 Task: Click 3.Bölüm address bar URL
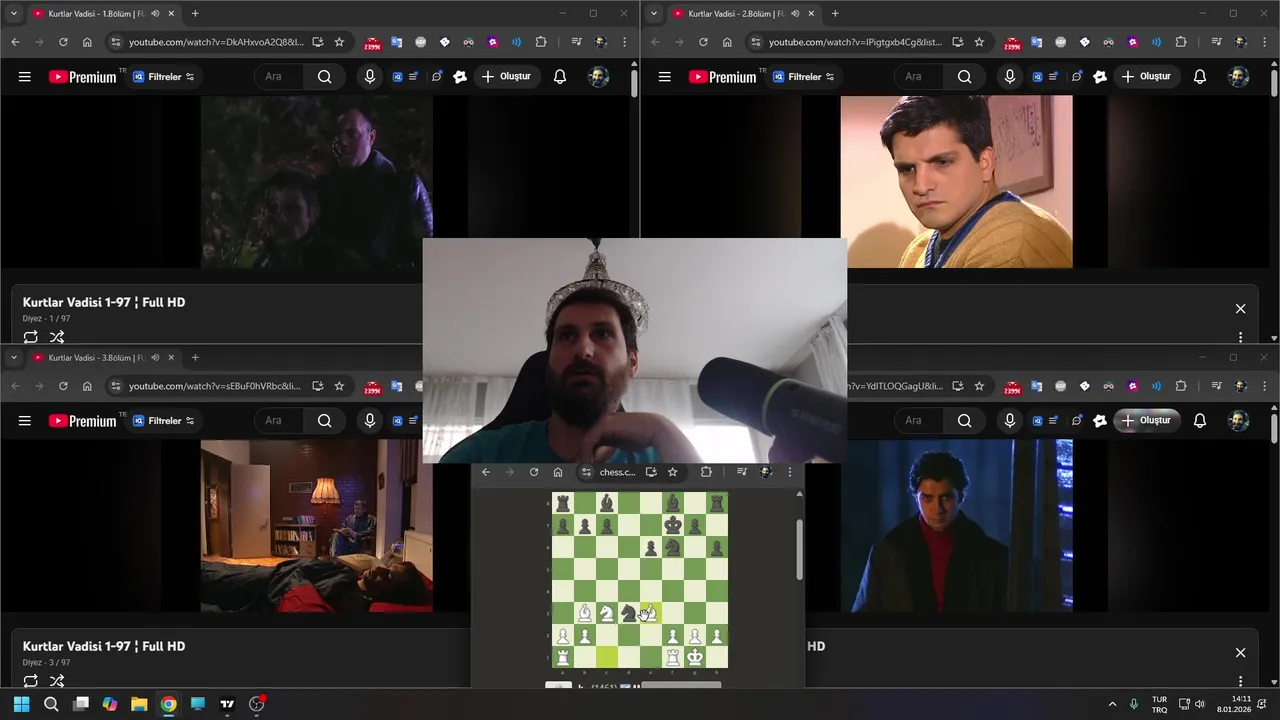click(215, 386)
